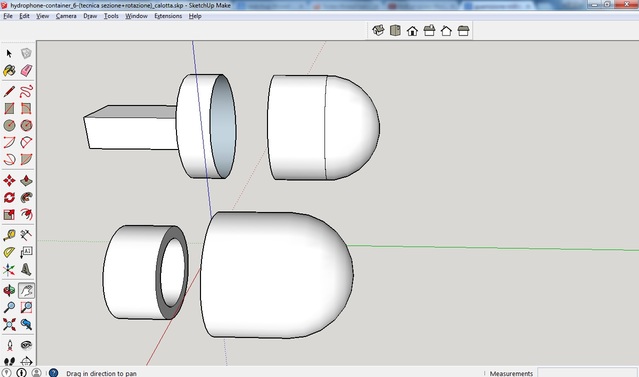Select the Follow Me tool
The width and height of the screenshot is (639, 377).
point(26,197)
